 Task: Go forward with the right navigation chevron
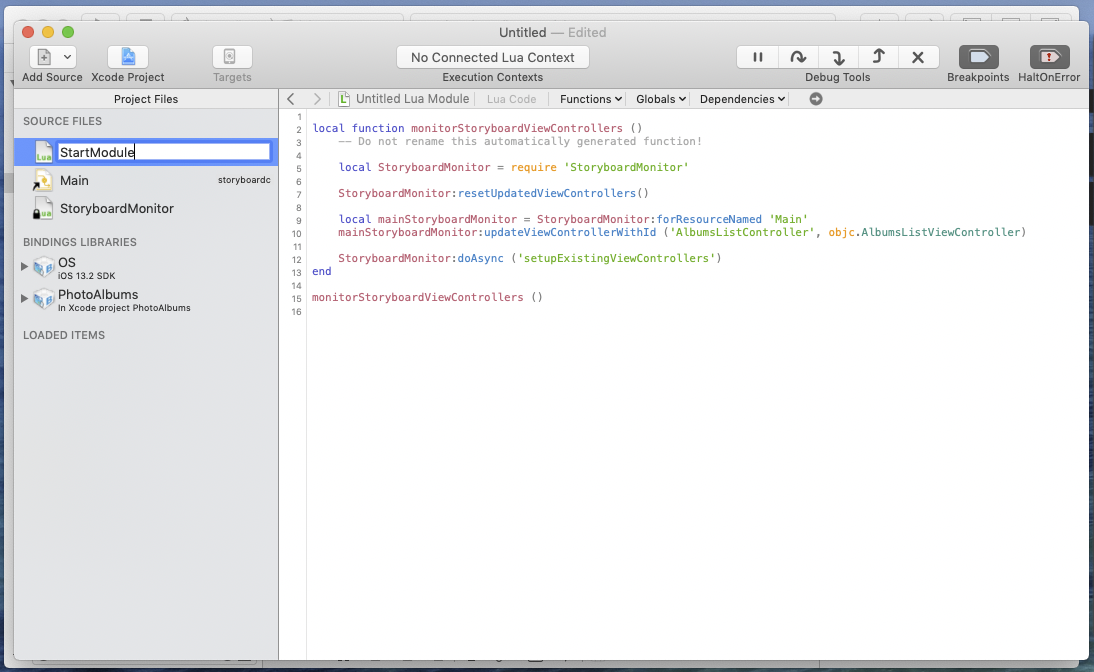coord(317,99)
